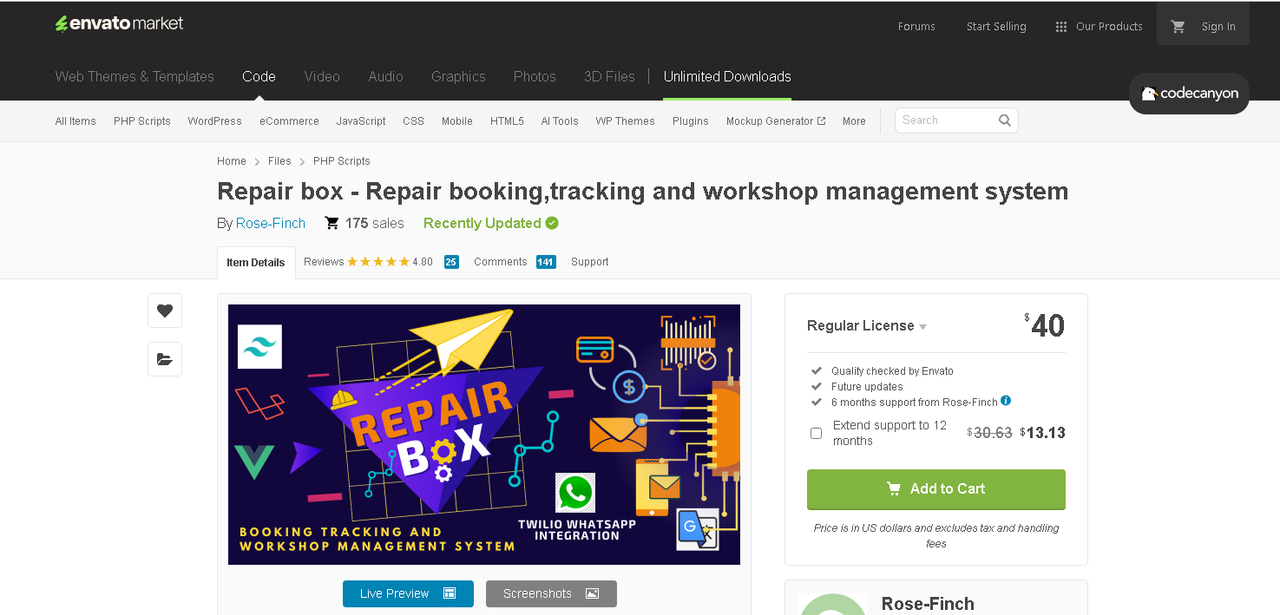Image resolution: width=1280 pixels, height=615 pixels.
Task: Click the Mockup Generator external link icon
Action: (x=821, y=121)
